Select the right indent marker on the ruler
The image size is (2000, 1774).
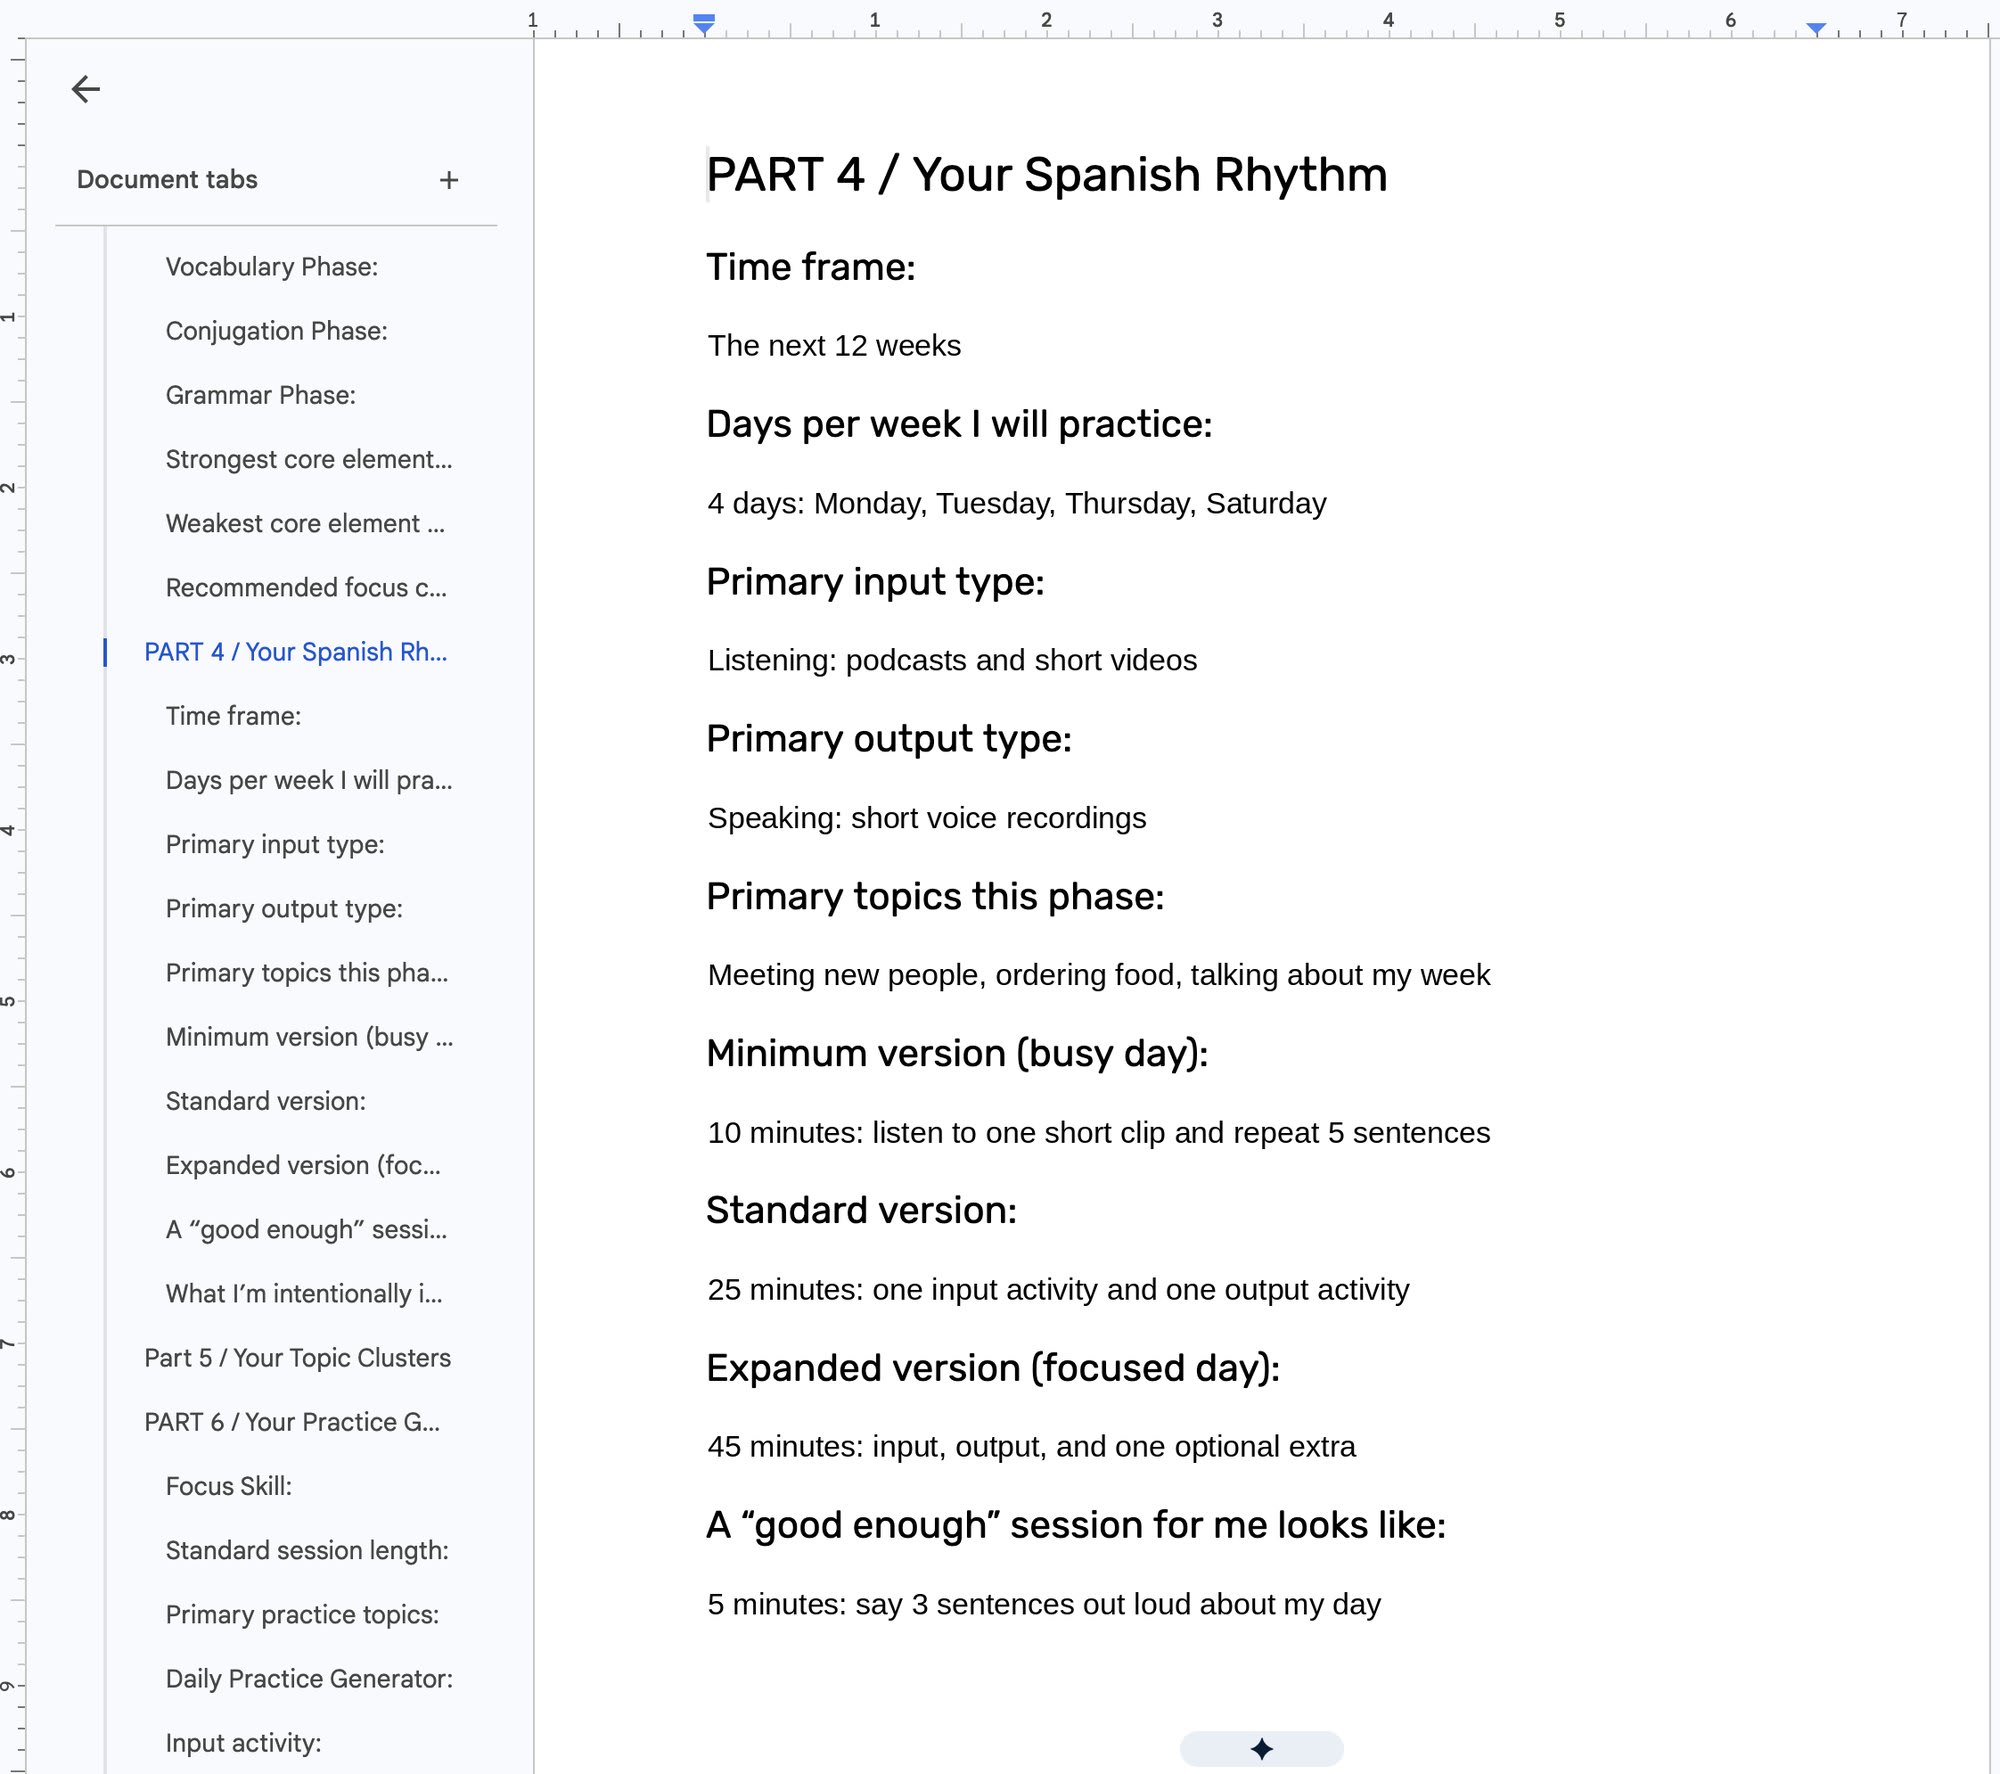pyautogui.click(x=1816, y=29)
